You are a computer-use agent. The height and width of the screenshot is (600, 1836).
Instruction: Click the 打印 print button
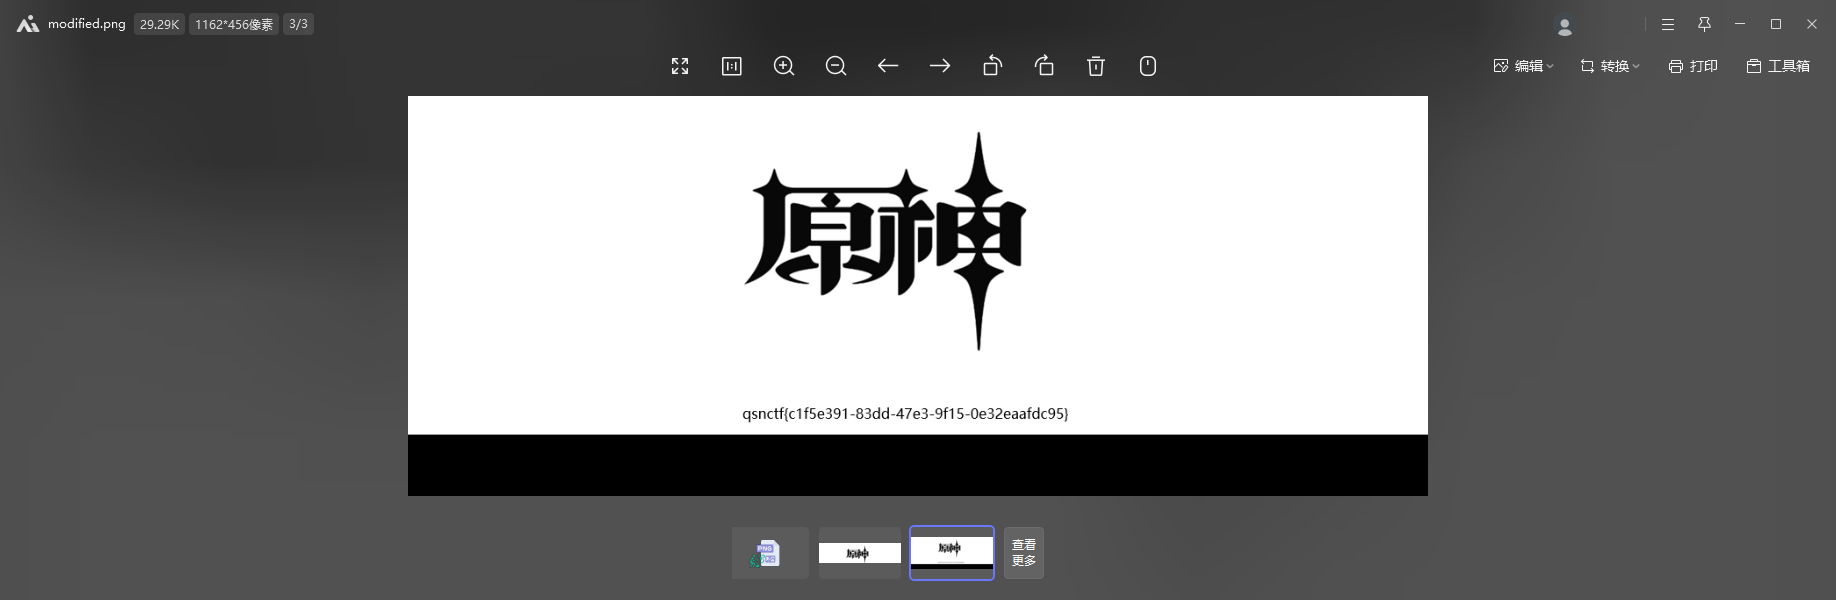(x=1693, y=66)
